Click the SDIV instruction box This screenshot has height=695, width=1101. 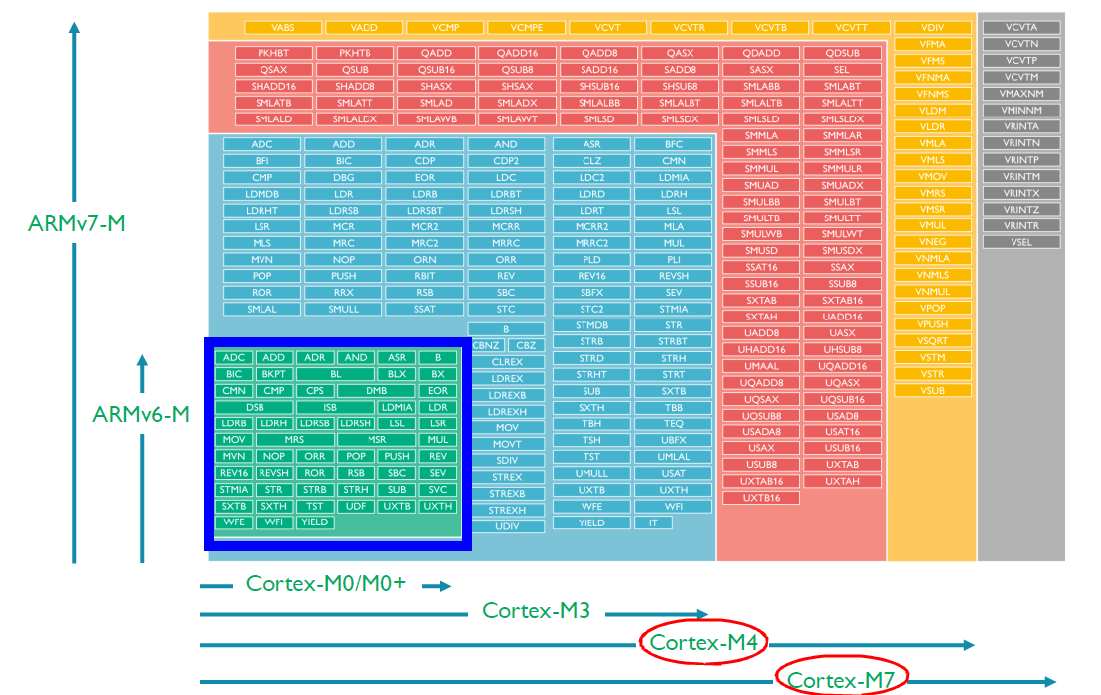tap(507, 461)
